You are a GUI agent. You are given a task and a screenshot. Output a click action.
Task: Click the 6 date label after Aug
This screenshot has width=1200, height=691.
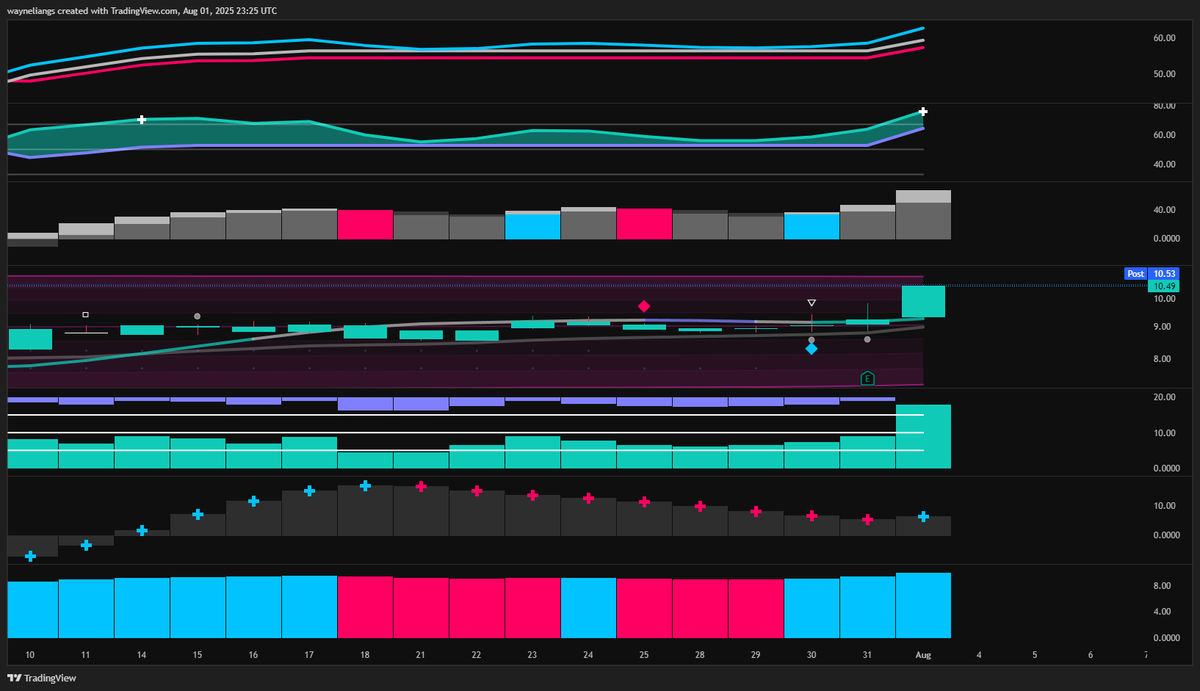(1091, 655)
